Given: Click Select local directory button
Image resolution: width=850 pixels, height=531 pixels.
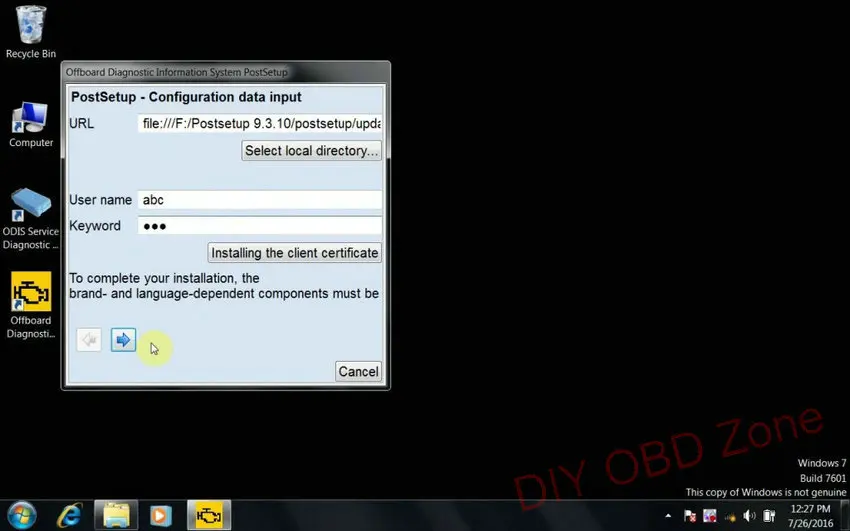Looking at the screenshot, I should (x=311, y=151).
